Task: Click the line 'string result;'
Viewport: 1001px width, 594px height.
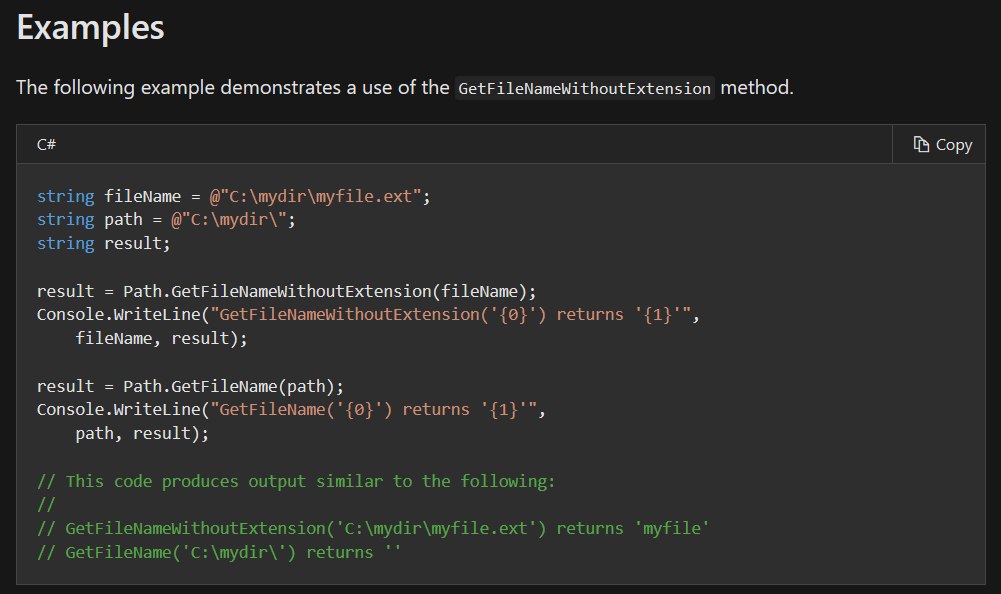Action: click(x=103, y=243)
